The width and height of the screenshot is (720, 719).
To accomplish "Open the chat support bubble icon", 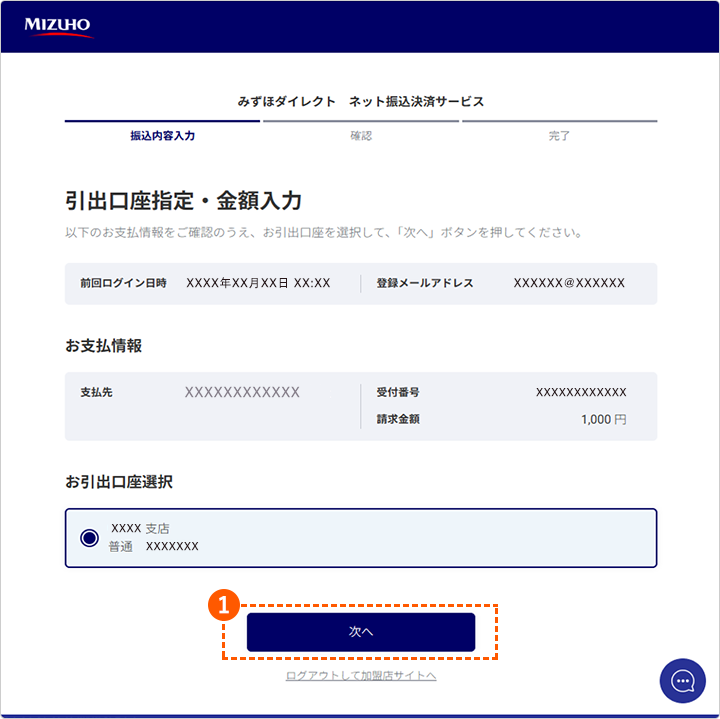I will click(682, 680).
